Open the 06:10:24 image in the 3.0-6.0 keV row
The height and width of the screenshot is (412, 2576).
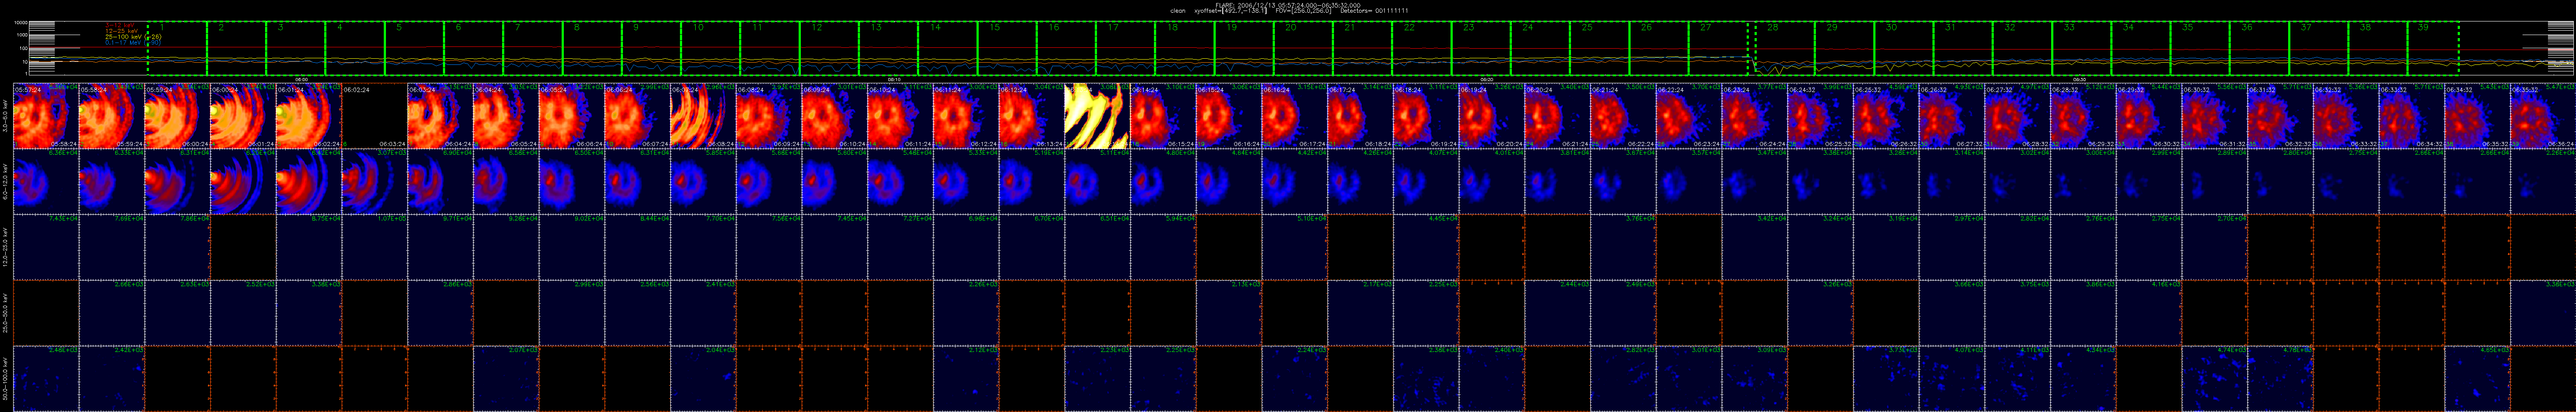[900, 116]
